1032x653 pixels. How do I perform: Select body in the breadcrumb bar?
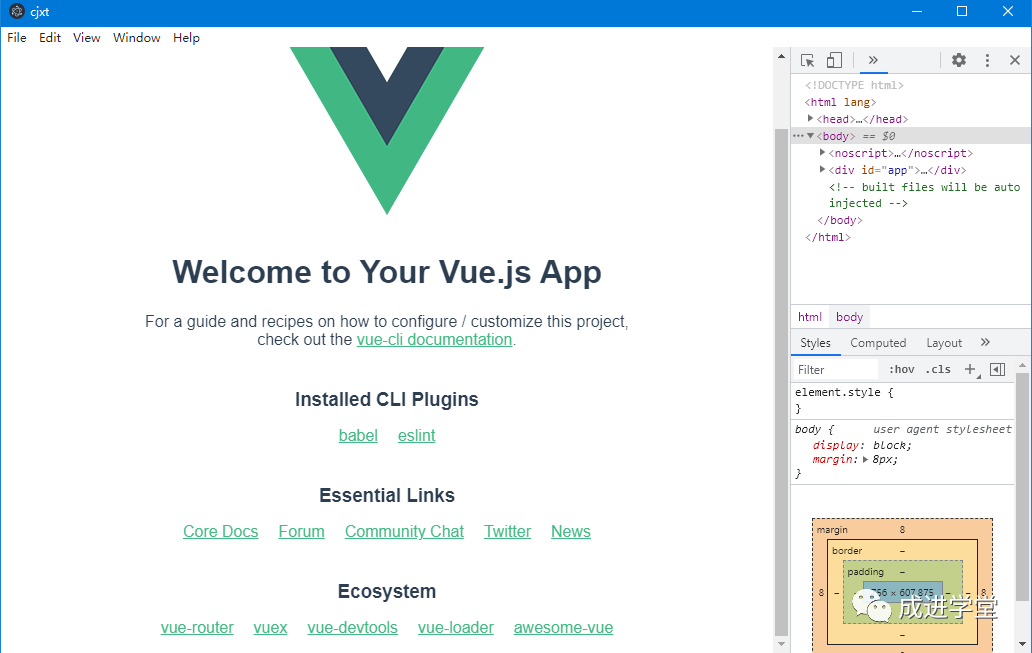pos(849,317)
